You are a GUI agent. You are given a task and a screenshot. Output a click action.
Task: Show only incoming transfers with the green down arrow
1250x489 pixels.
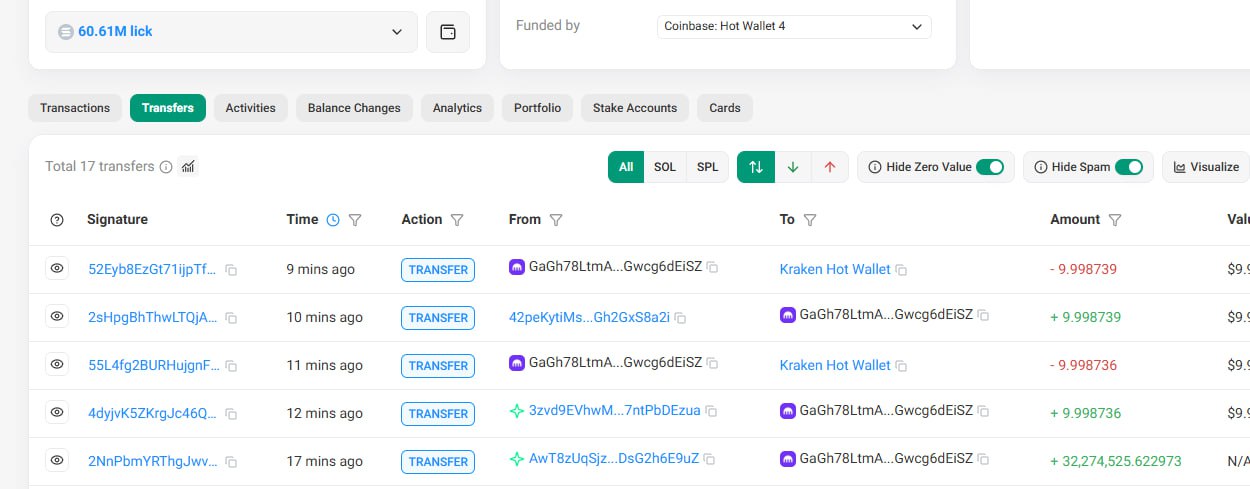click(x=793, y=167)
